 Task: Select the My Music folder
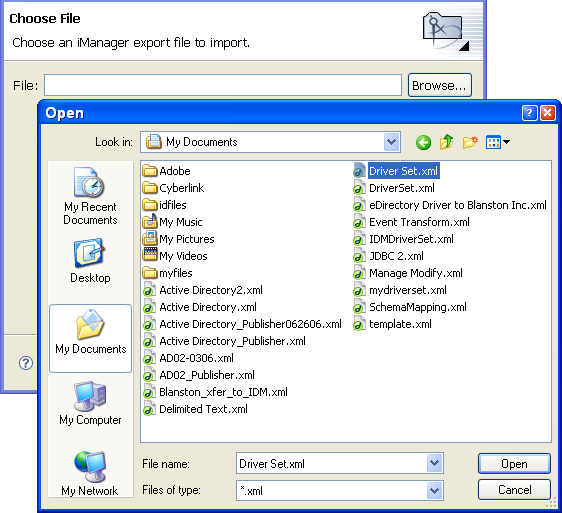172,222
